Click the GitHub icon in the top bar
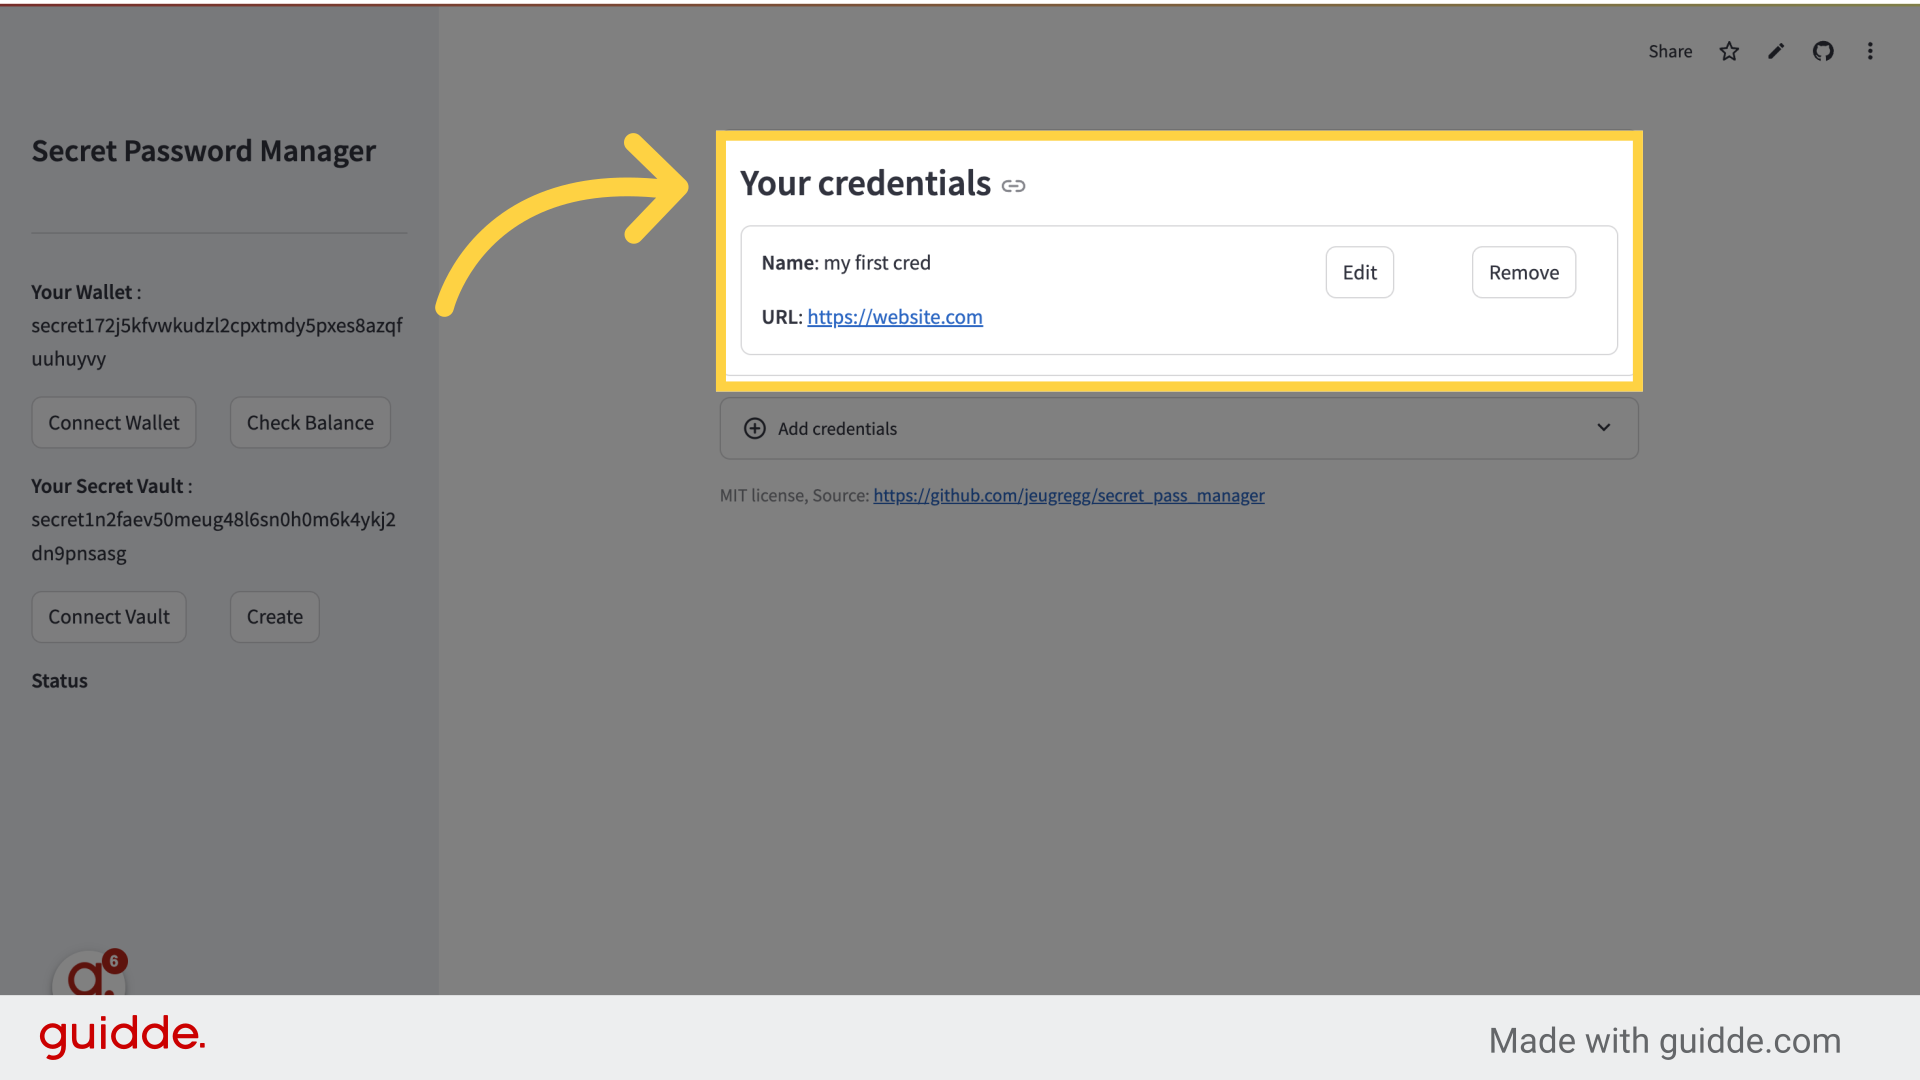 pos(1822,50)
